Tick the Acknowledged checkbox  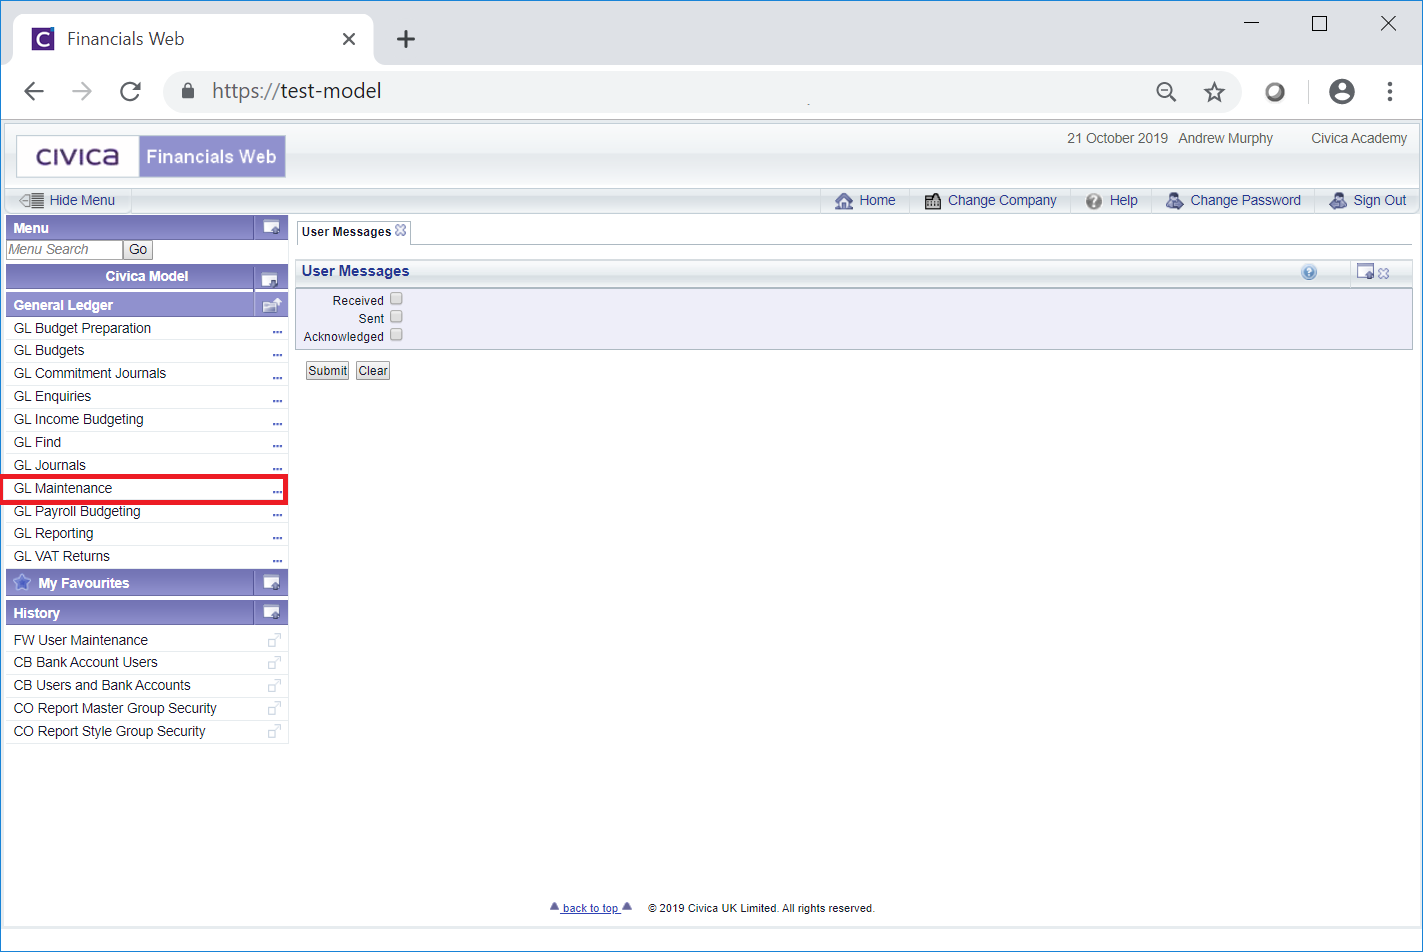click(x=396, y=334)
